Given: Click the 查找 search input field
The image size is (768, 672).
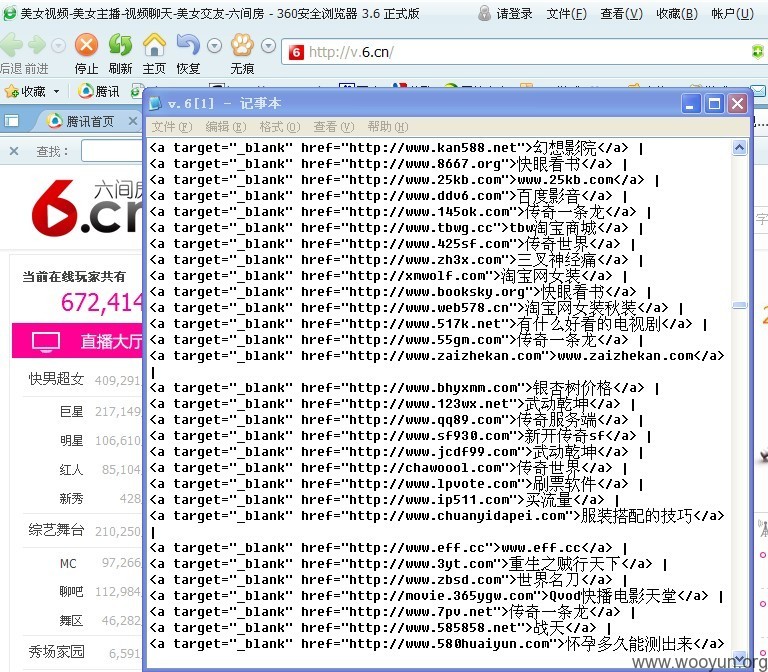Looking at the screenshot, I should point(113,151).
